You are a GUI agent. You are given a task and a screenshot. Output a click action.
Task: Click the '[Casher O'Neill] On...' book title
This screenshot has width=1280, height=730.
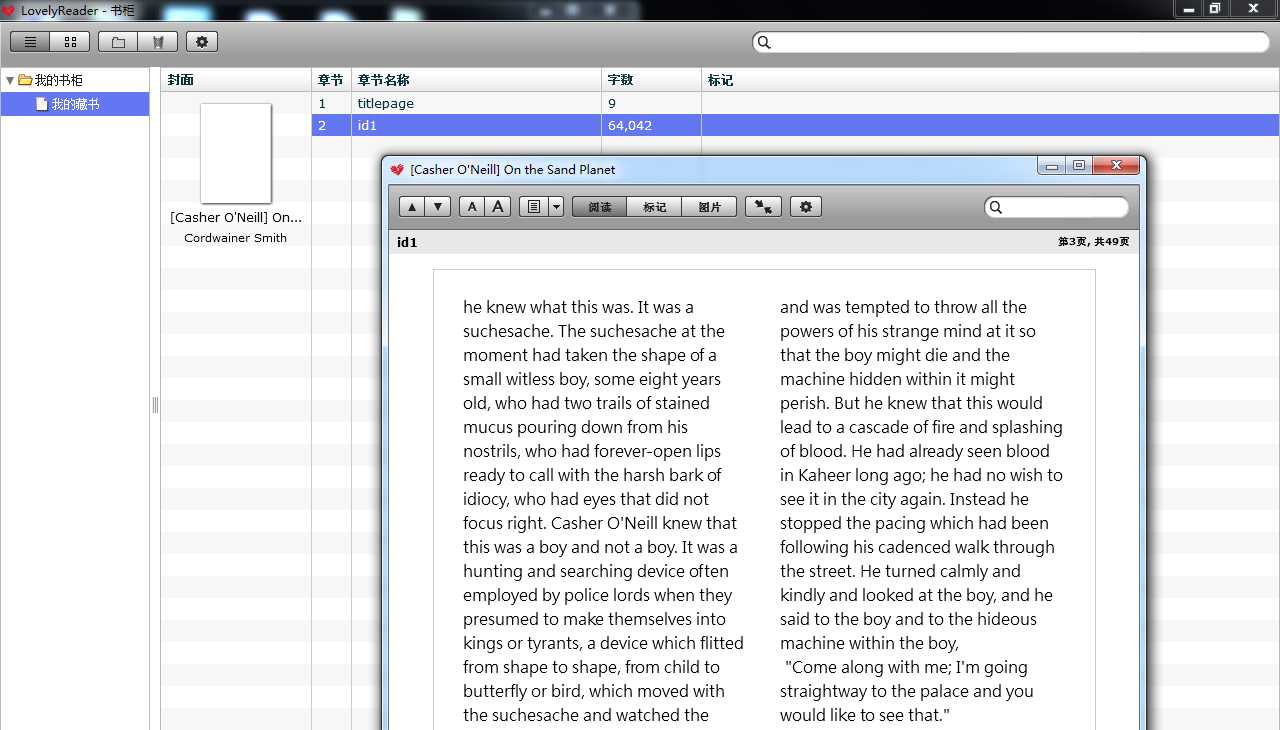click(236, 217)
